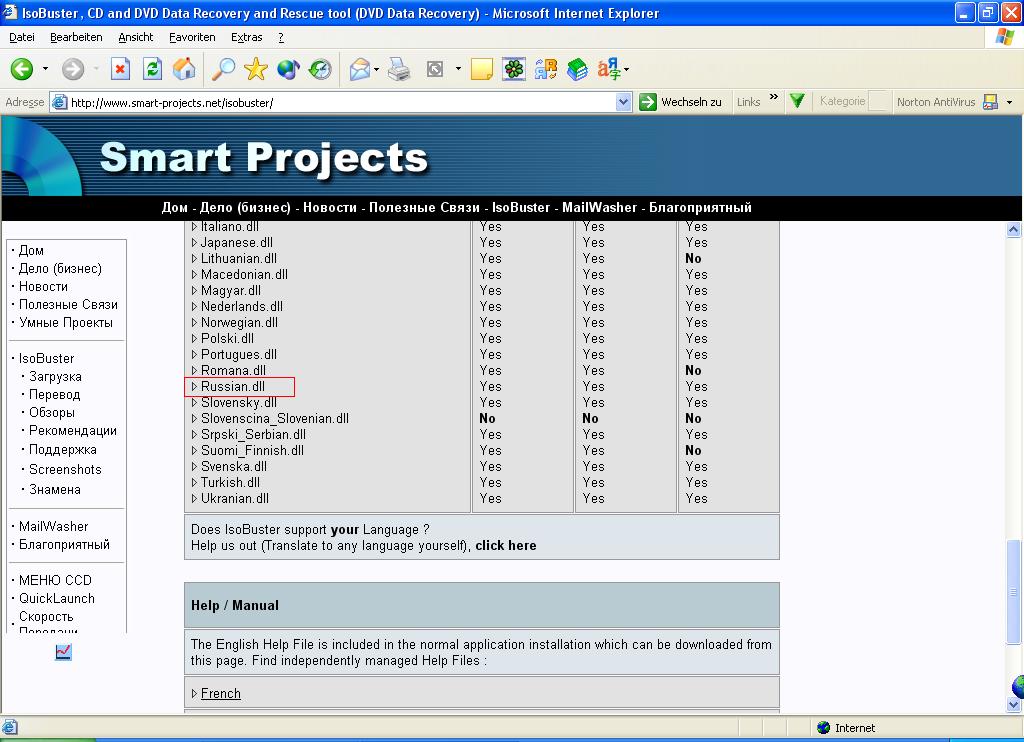This screenshot has width=1024, height=742.
Task: Click the page icon in the address bar
Action: coord(59,103)
